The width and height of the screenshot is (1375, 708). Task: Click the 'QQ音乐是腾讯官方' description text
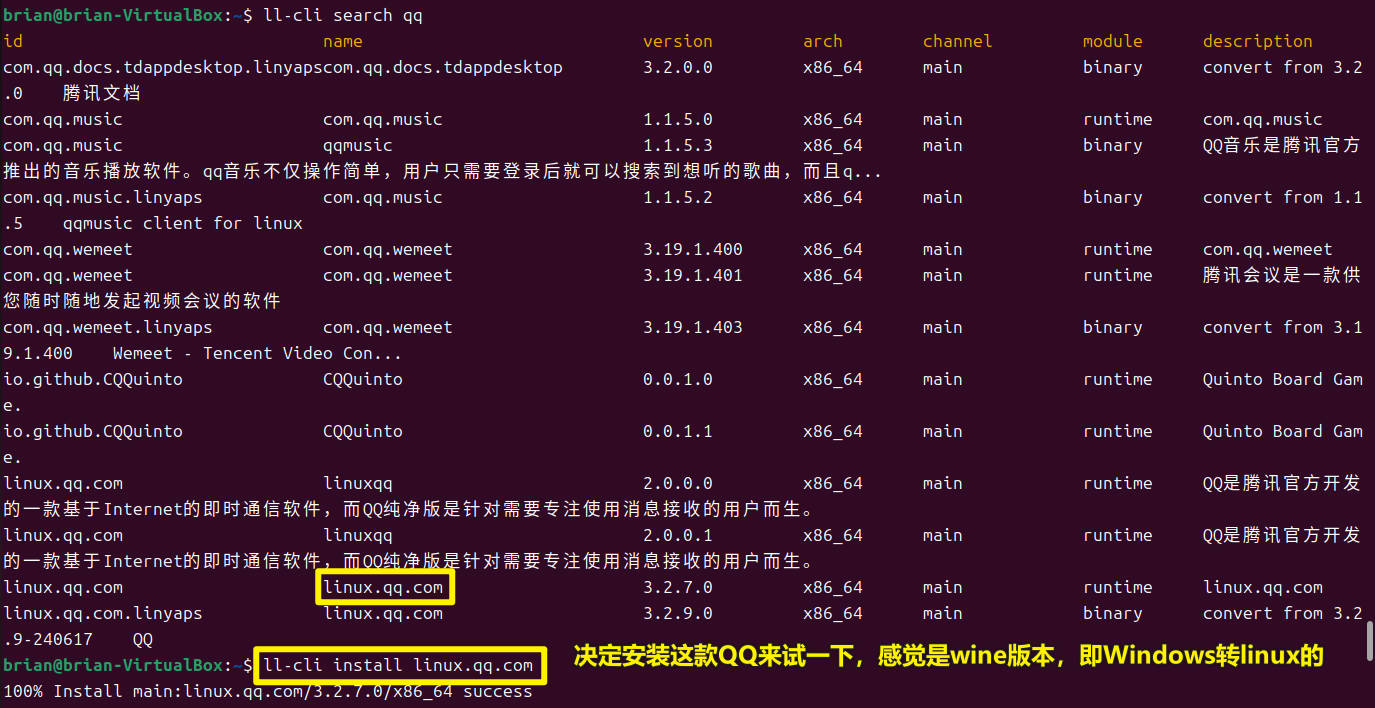1282,146
